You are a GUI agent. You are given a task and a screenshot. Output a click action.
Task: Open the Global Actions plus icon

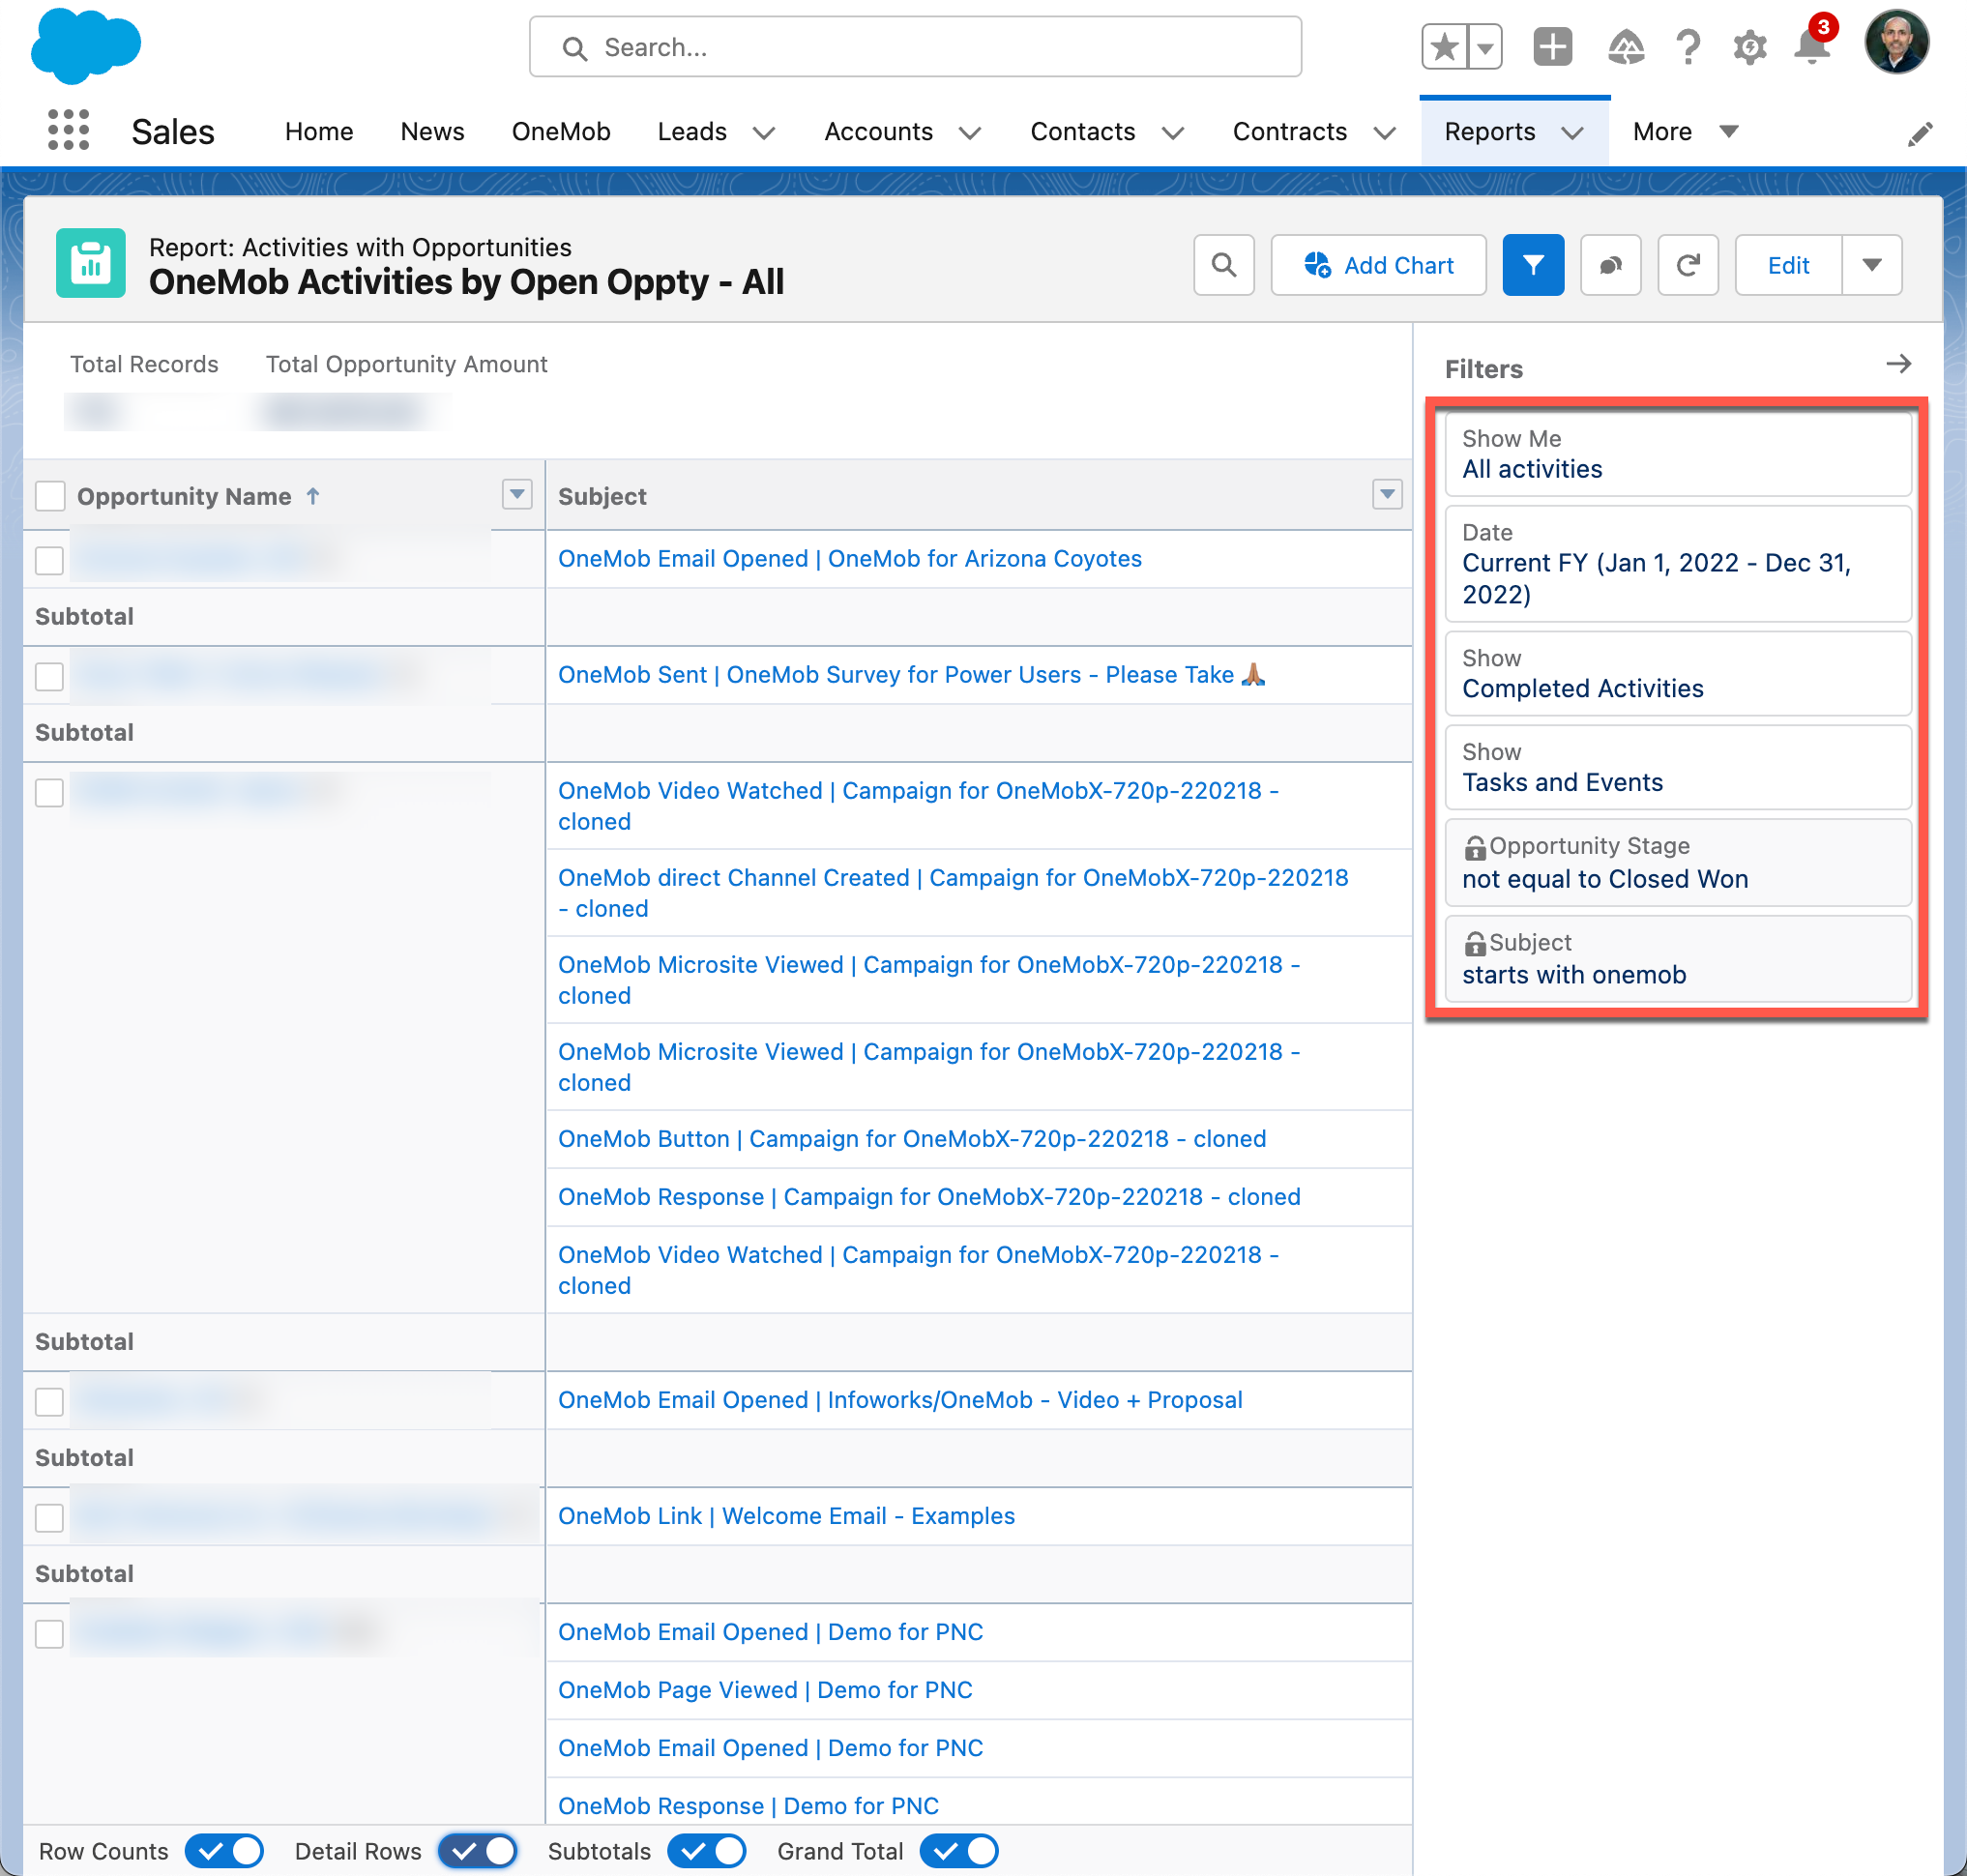pyautogui.click(x=1552, y=47)
